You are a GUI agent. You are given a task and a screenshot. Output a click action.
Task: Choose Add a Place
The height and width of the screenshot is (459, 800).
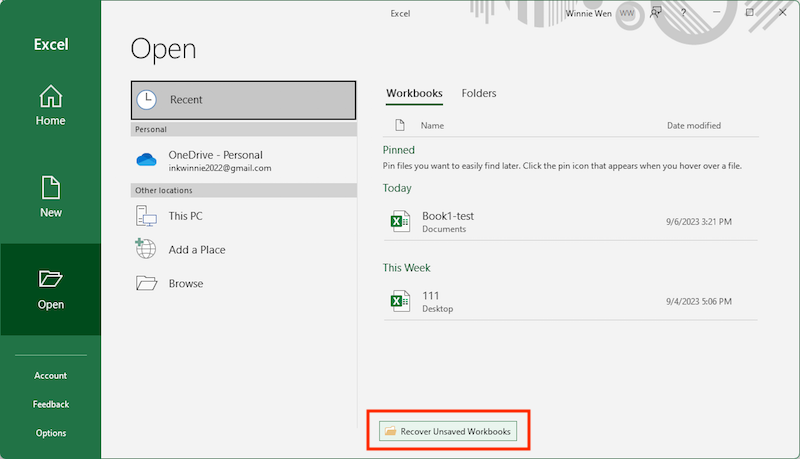243,249
